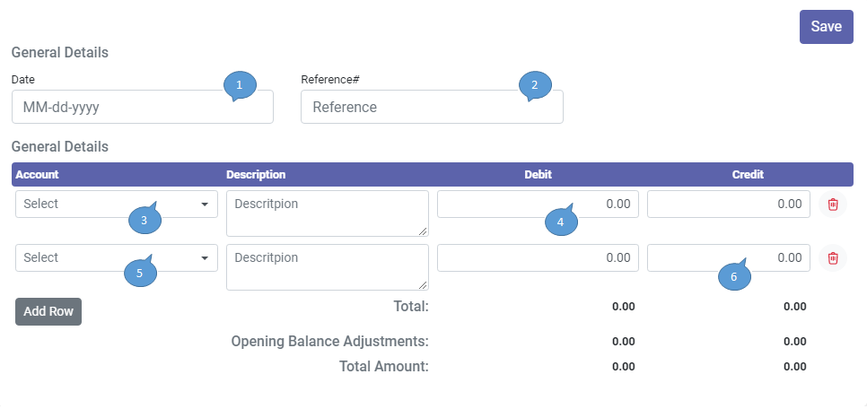867x409 pixels.
Task: Click annotation bubble number 2
Action: click(535, 85)
